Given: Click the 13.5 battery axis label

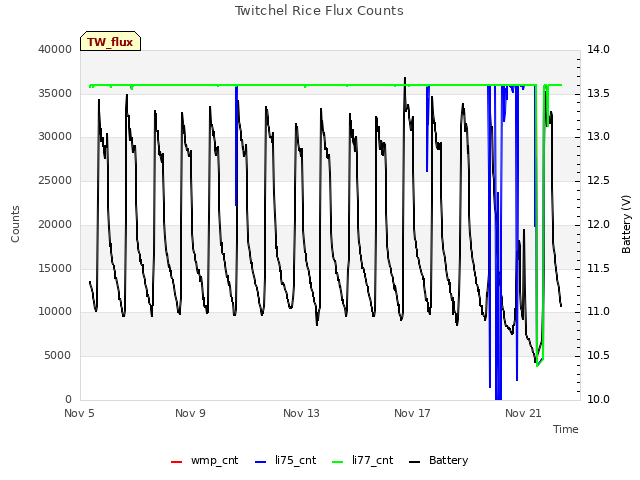Looking at the screenshot, I should pos(598,93).
